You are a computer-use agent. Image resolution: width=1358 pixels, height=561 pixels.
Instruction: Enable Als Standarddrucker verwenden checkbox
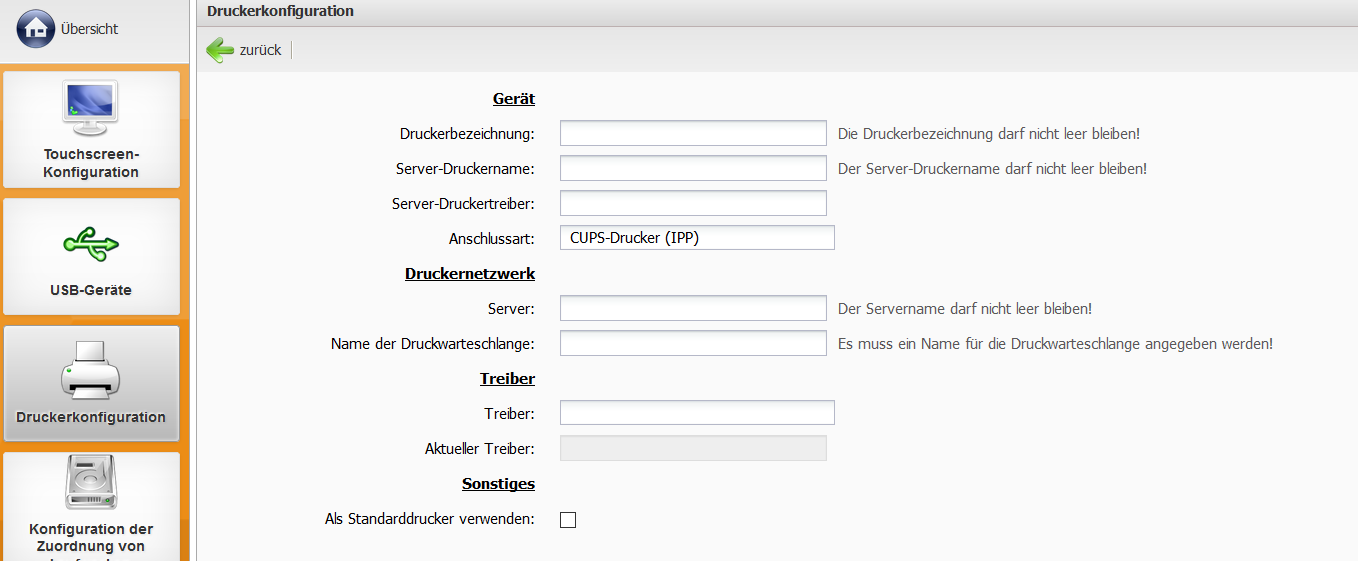pos(568,520)
